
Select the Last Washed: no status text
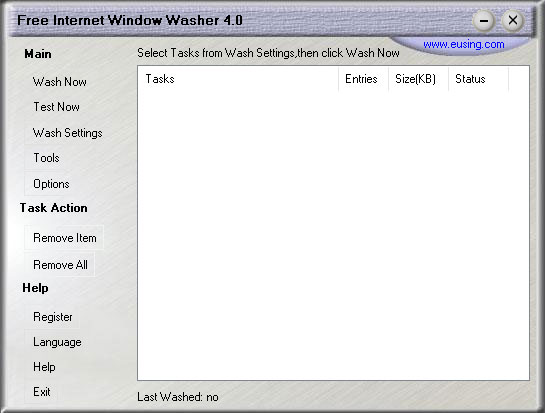tap(178, 397)
